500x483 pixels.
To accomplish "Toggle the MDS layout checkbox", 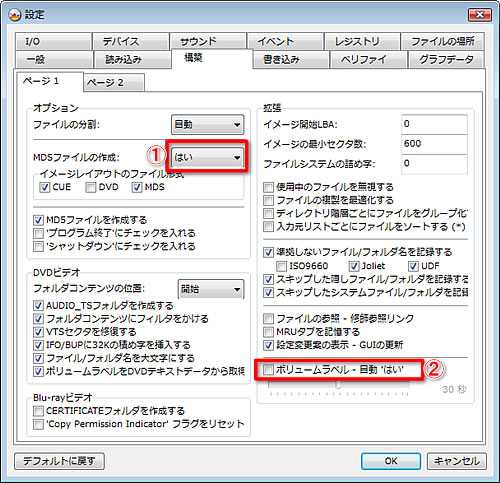I will click(137, 187).
